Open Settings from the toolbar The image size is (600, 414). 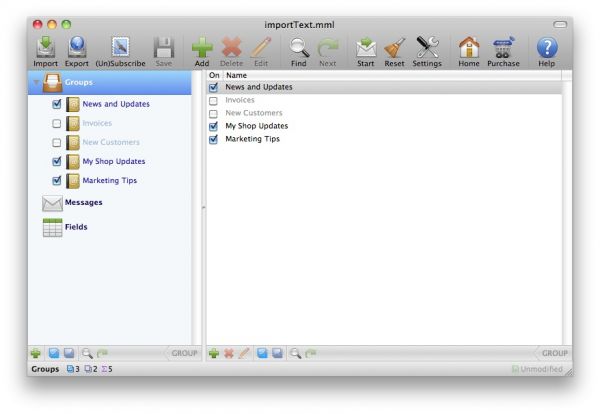click(x=427, y=47)
